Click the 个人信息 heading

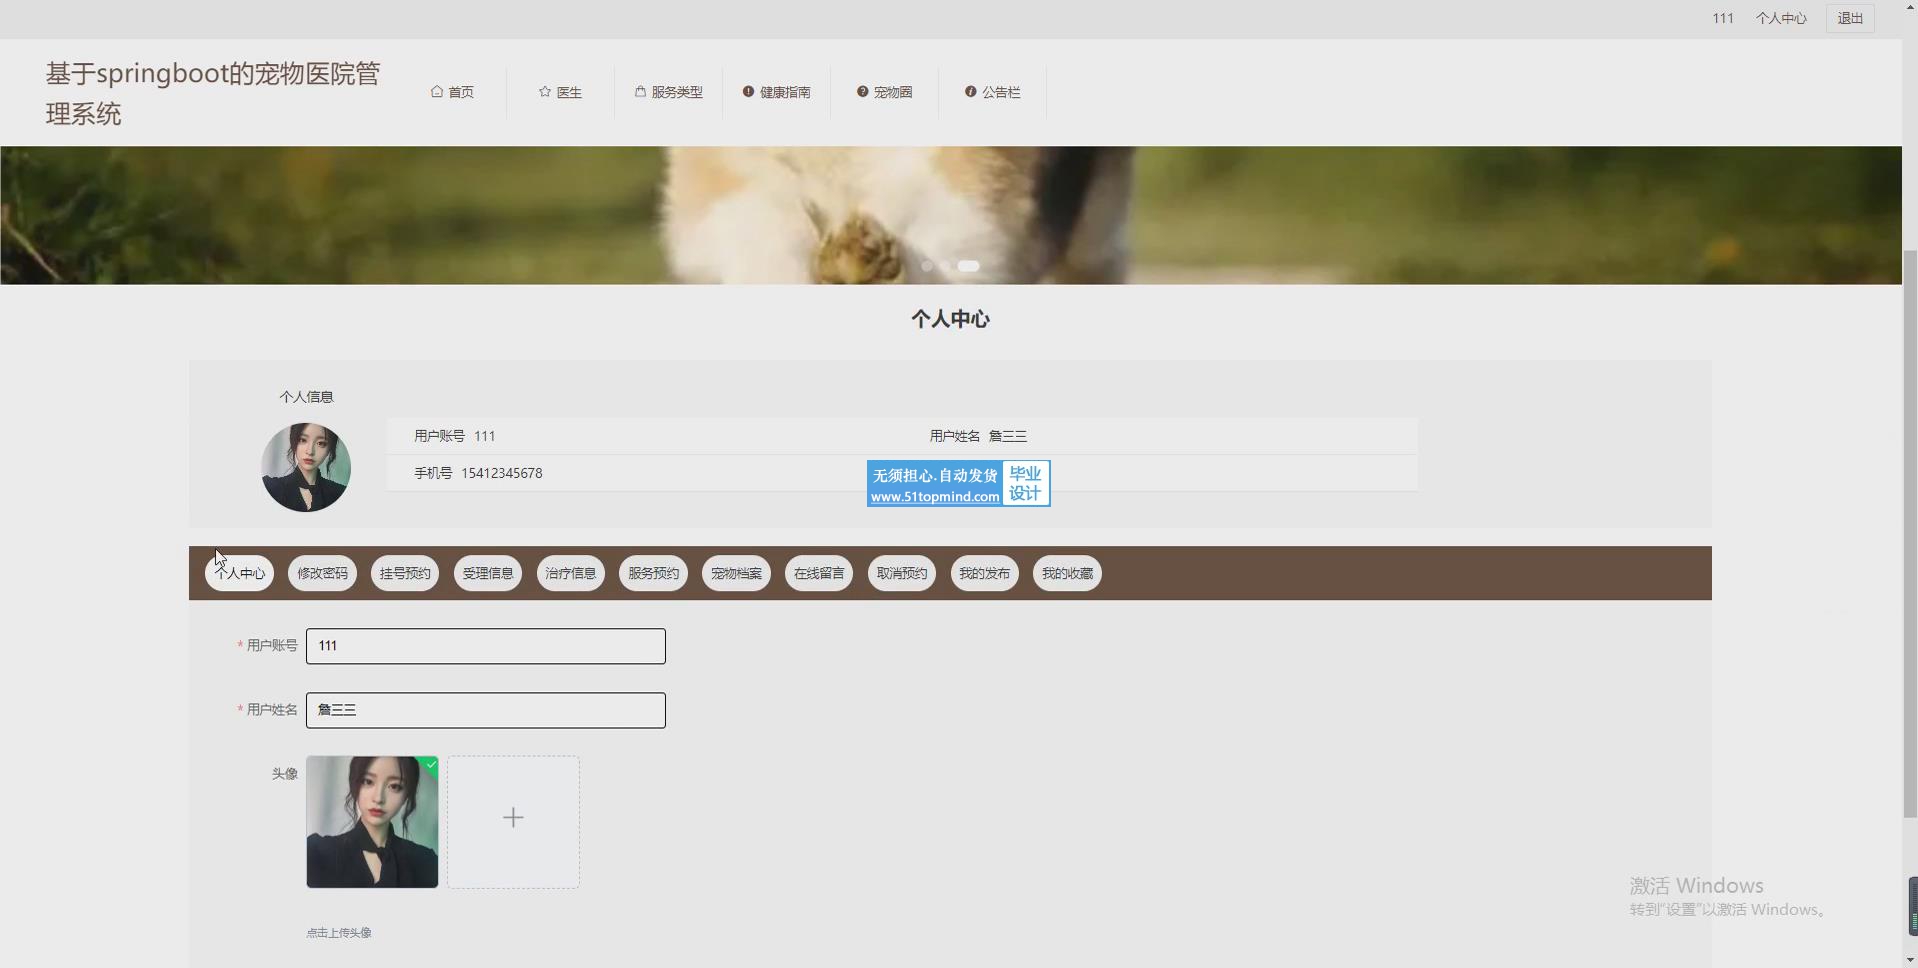[306, 397]
